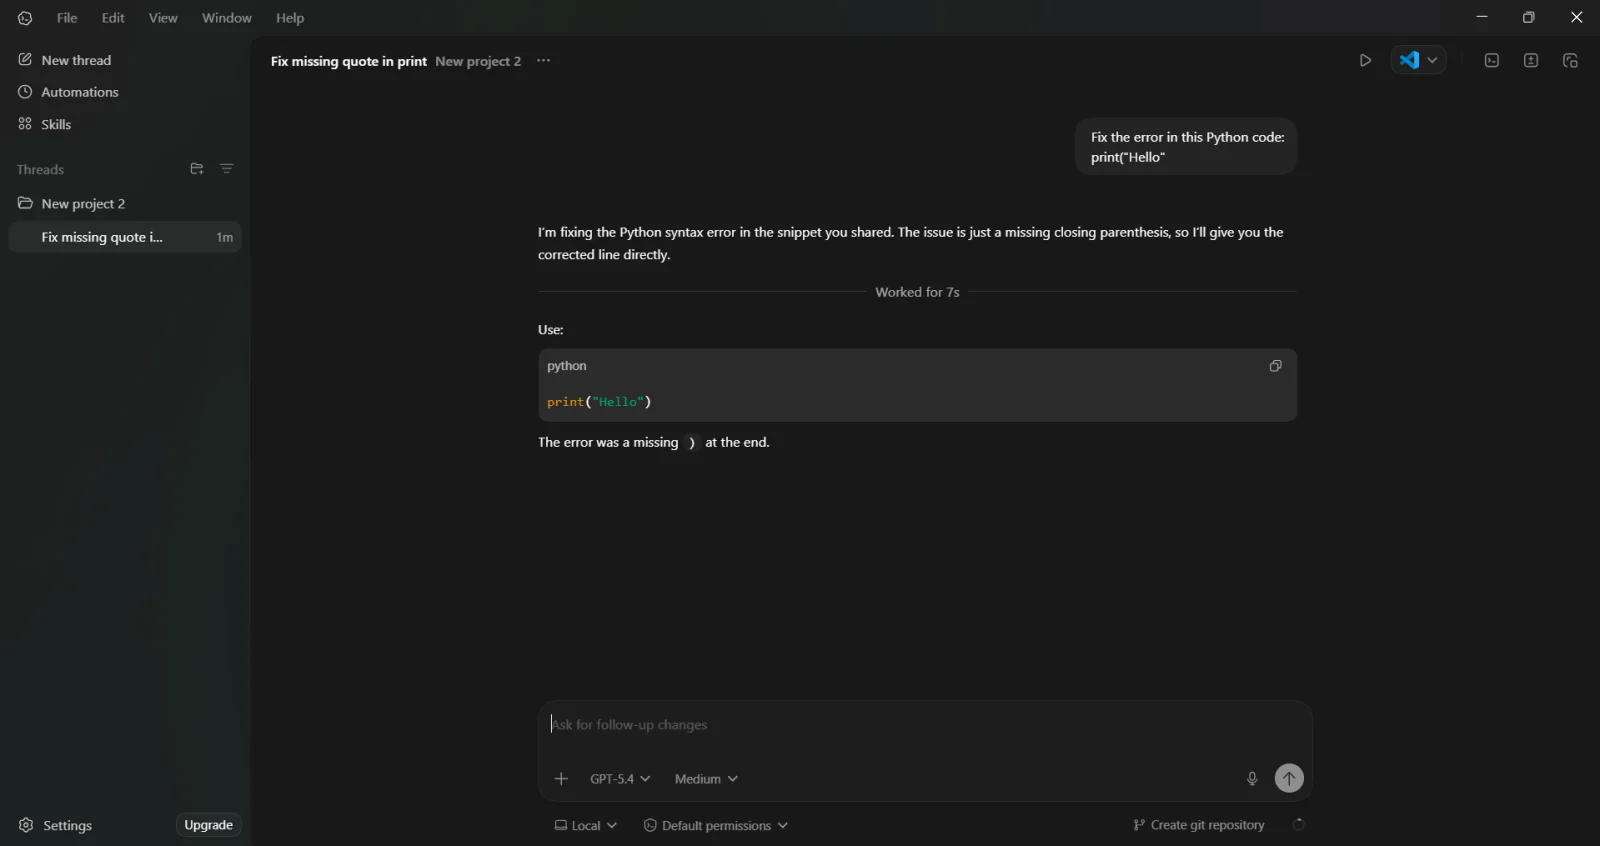This screenshot has width=1600, height=846.
Task: Open Settings
Action: tap(56, 826)
